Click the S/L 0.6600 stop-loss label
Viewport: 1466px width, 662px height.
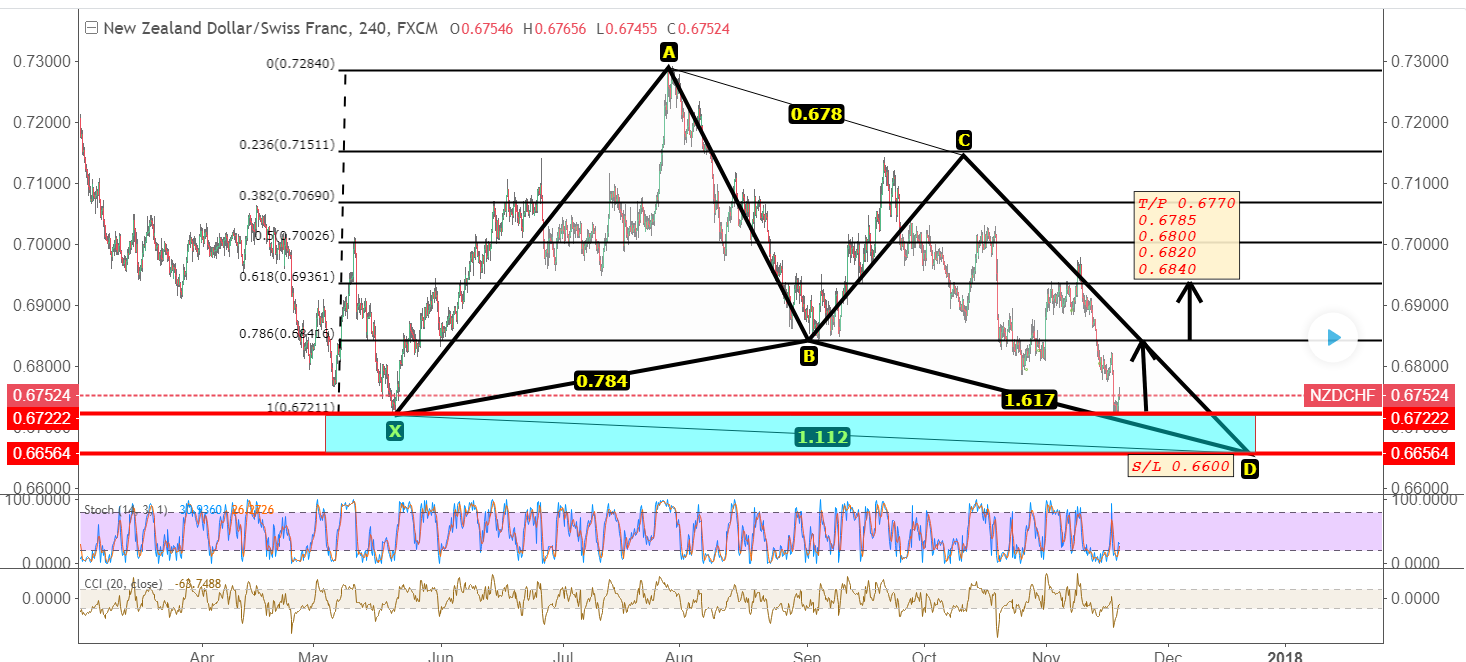[1180, 464]
